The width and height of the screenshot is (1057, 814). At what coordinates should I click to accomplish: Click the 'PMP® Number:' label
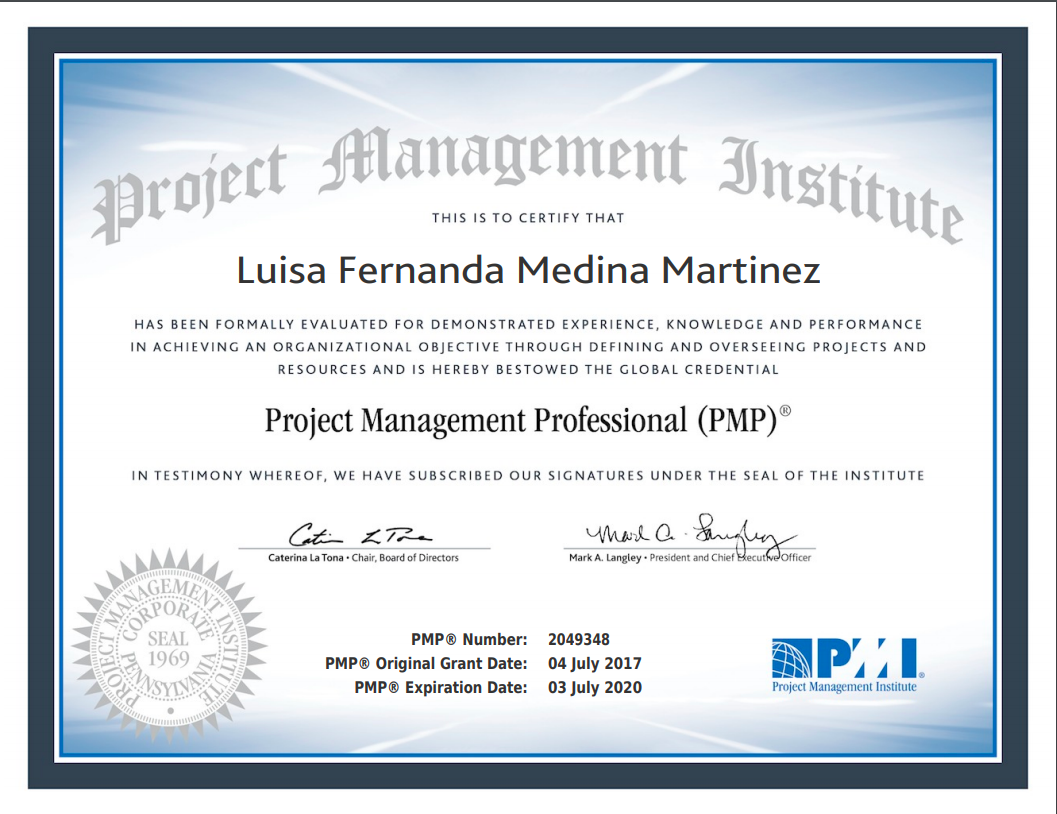tap(469, 640)
